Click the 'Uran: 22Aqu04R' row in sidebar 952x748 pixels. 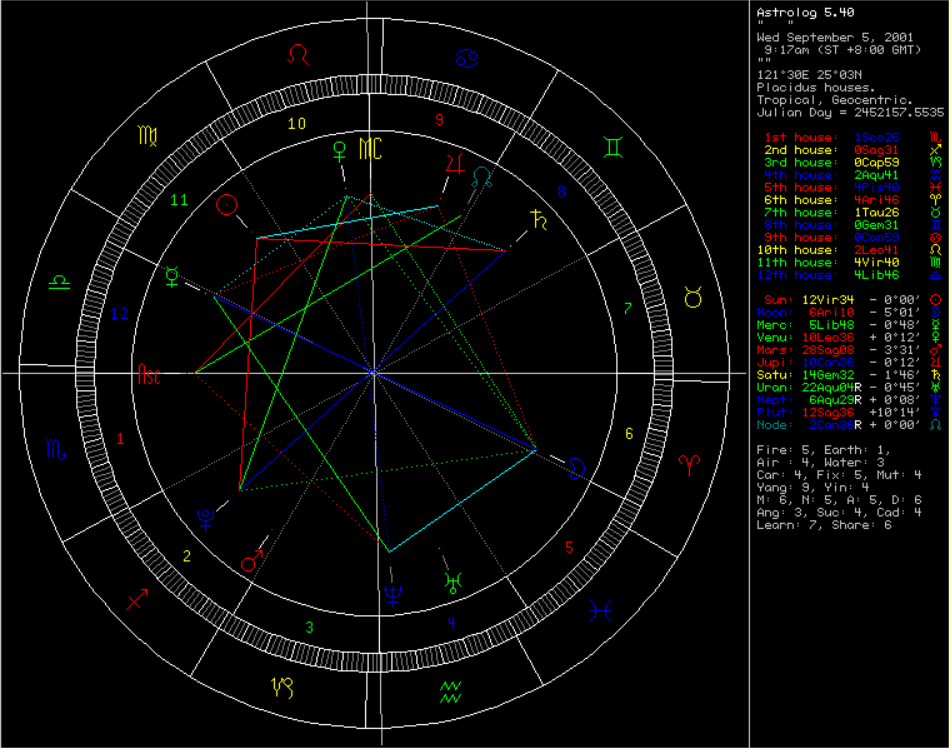(850, 387)
